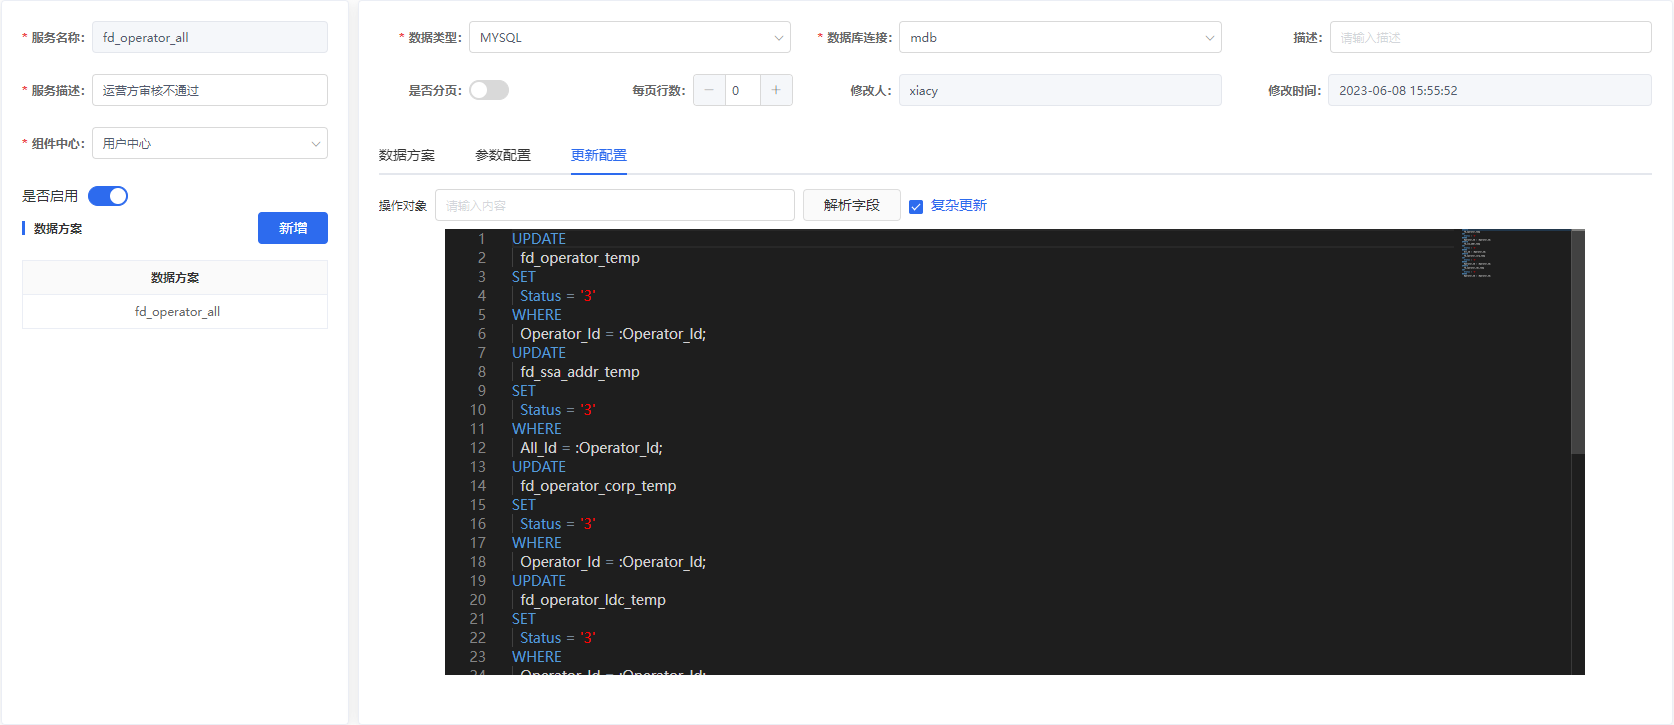
Task: Click code line 12 All_Id condition
Action: [591, 448]
